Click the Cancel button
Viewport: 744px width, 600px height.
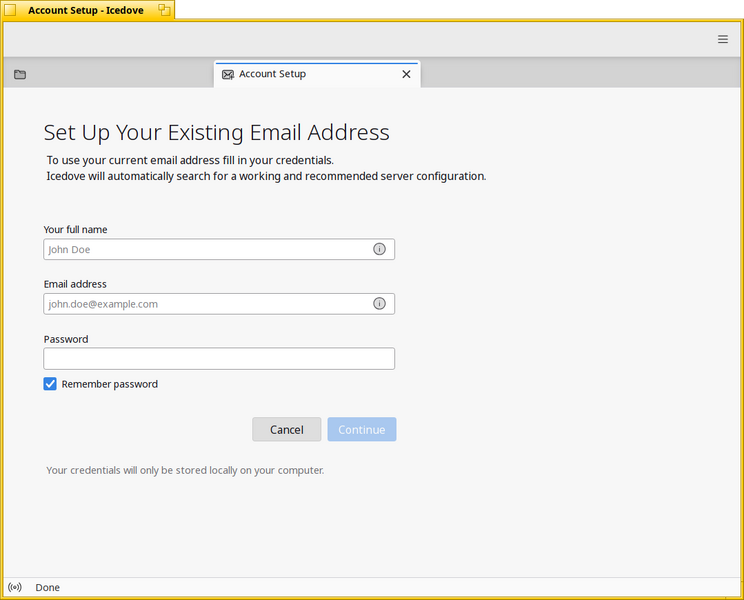tap(287, 429)
